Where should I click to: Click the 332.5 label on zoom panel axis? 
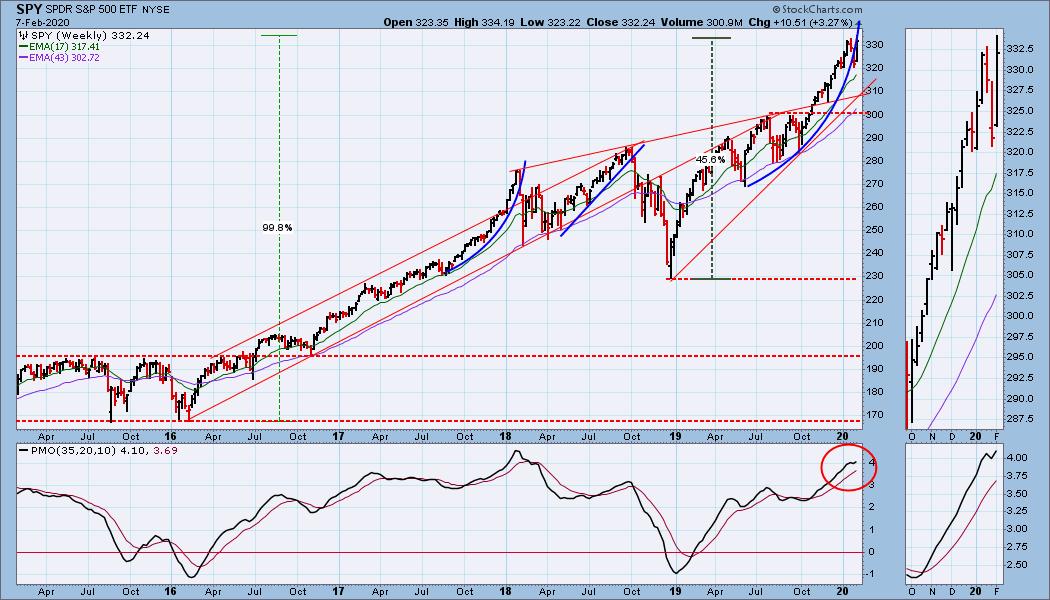1019,49
